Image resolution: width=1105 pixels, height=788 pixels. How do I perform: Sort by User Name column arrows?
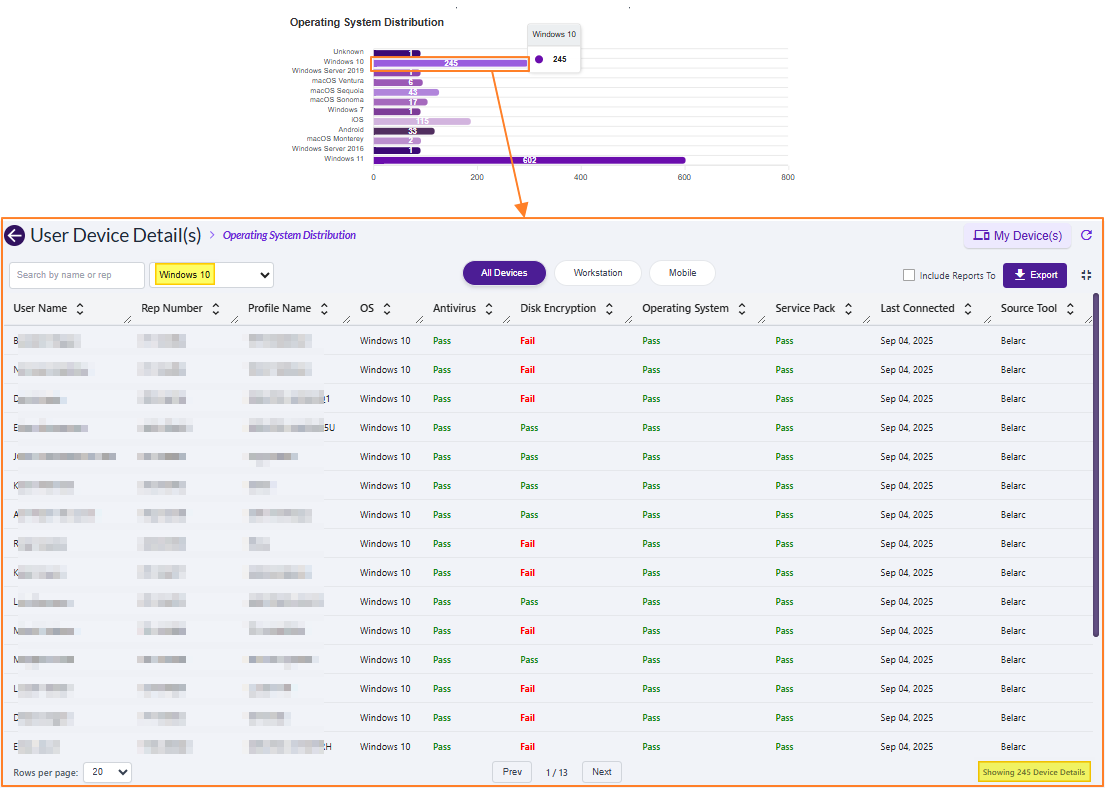coord(80,309)
